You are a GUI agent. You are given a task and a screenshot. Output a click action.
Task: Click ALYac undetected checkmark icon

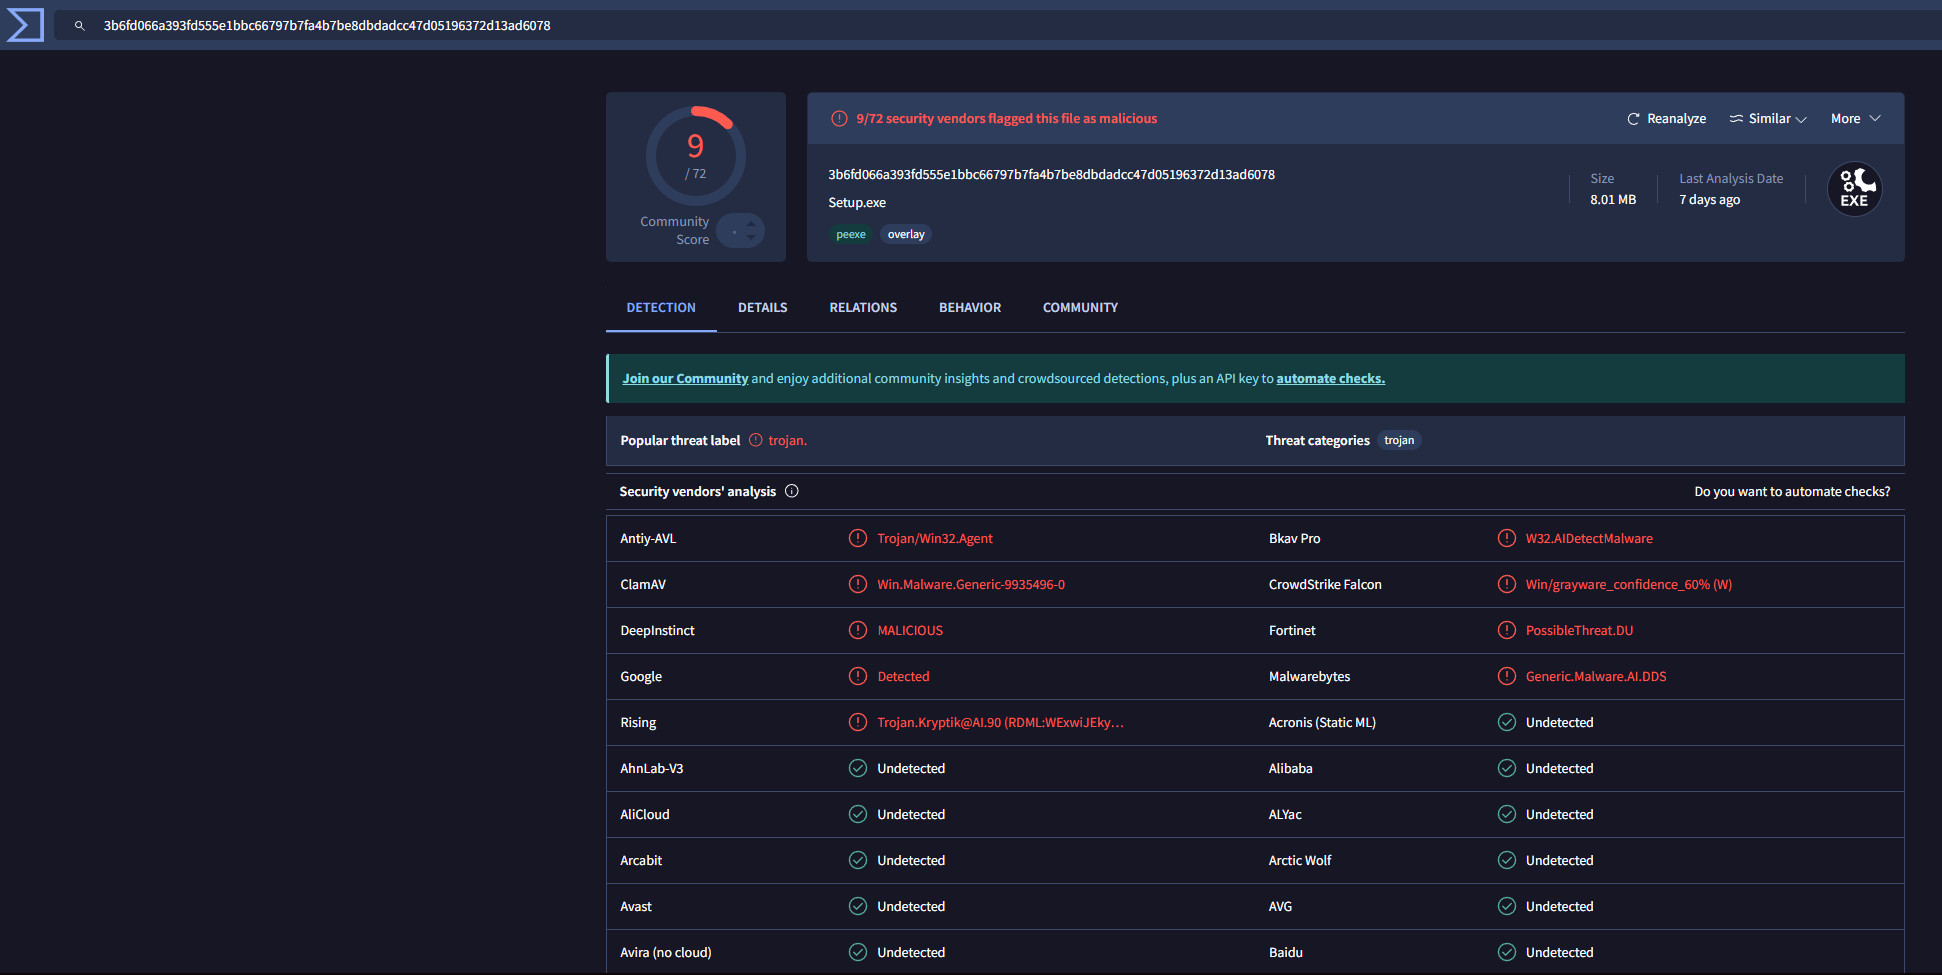(1507, 814)
